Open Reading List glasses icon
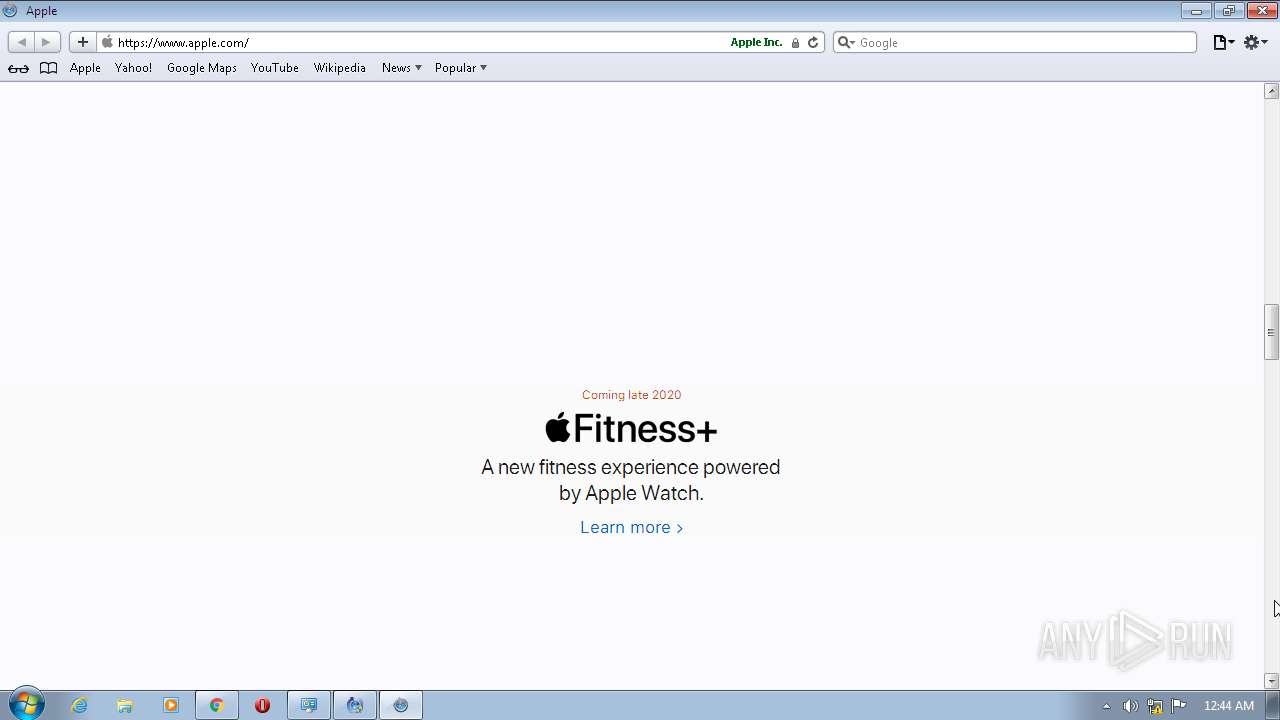This screenshot has height=720, width=1280. 18,68
